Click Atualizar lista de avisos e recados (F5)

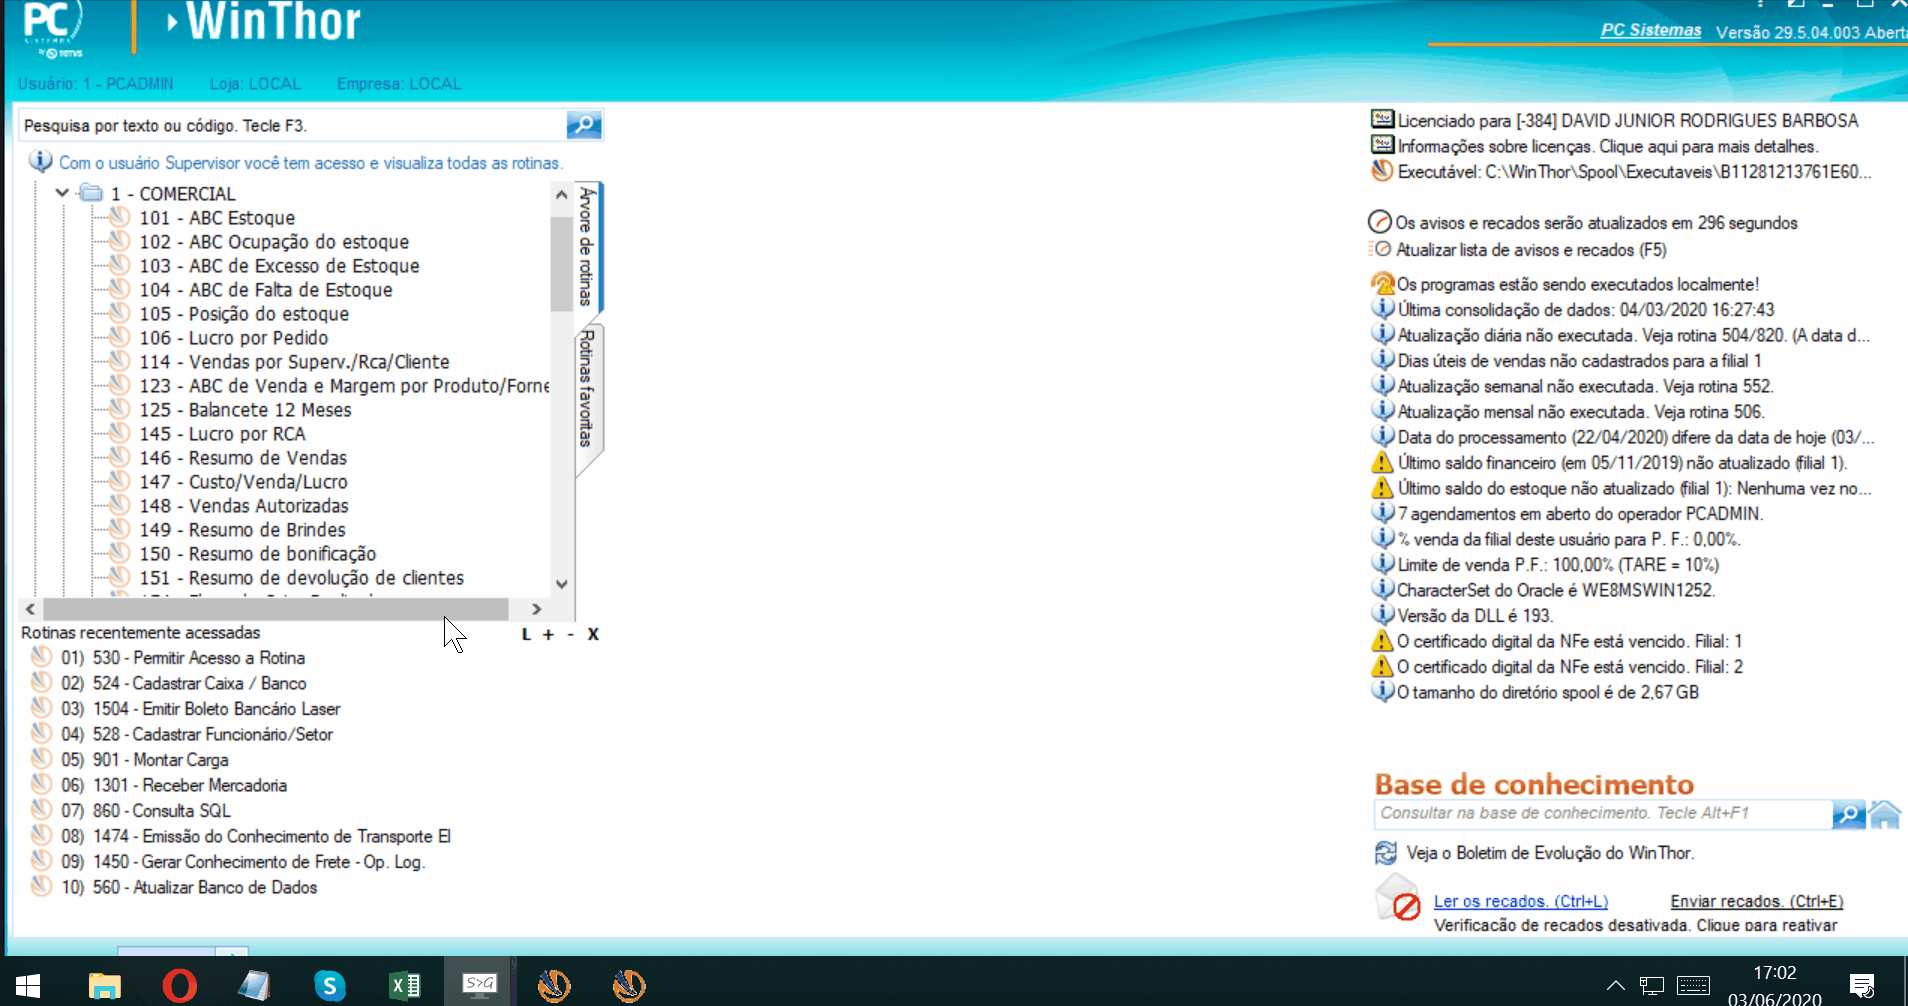click(1531, 249)
